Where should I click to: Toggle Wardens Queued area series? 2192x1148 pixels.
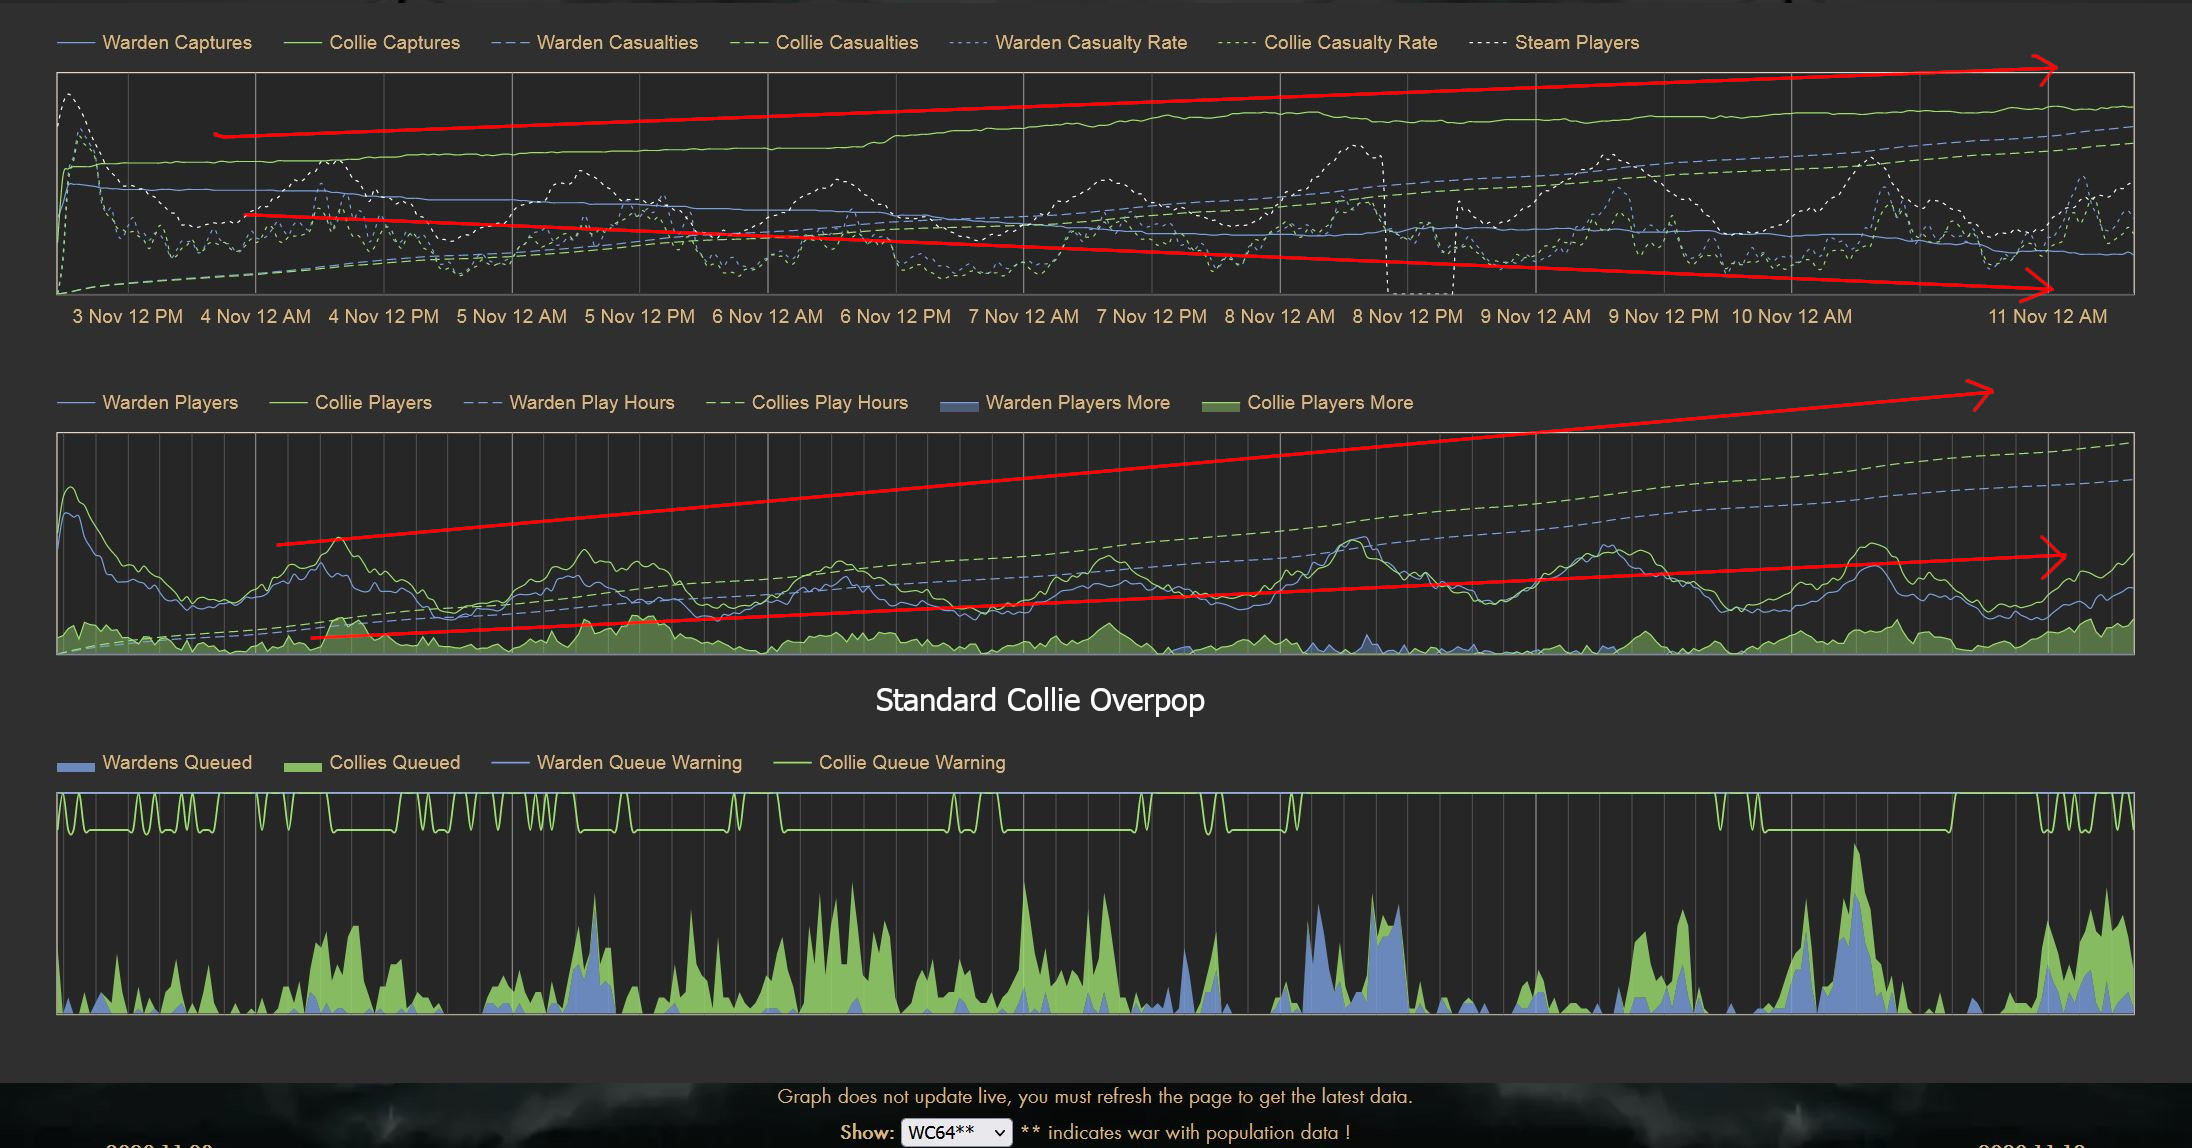pyautogui.click(x=176, y=763)
